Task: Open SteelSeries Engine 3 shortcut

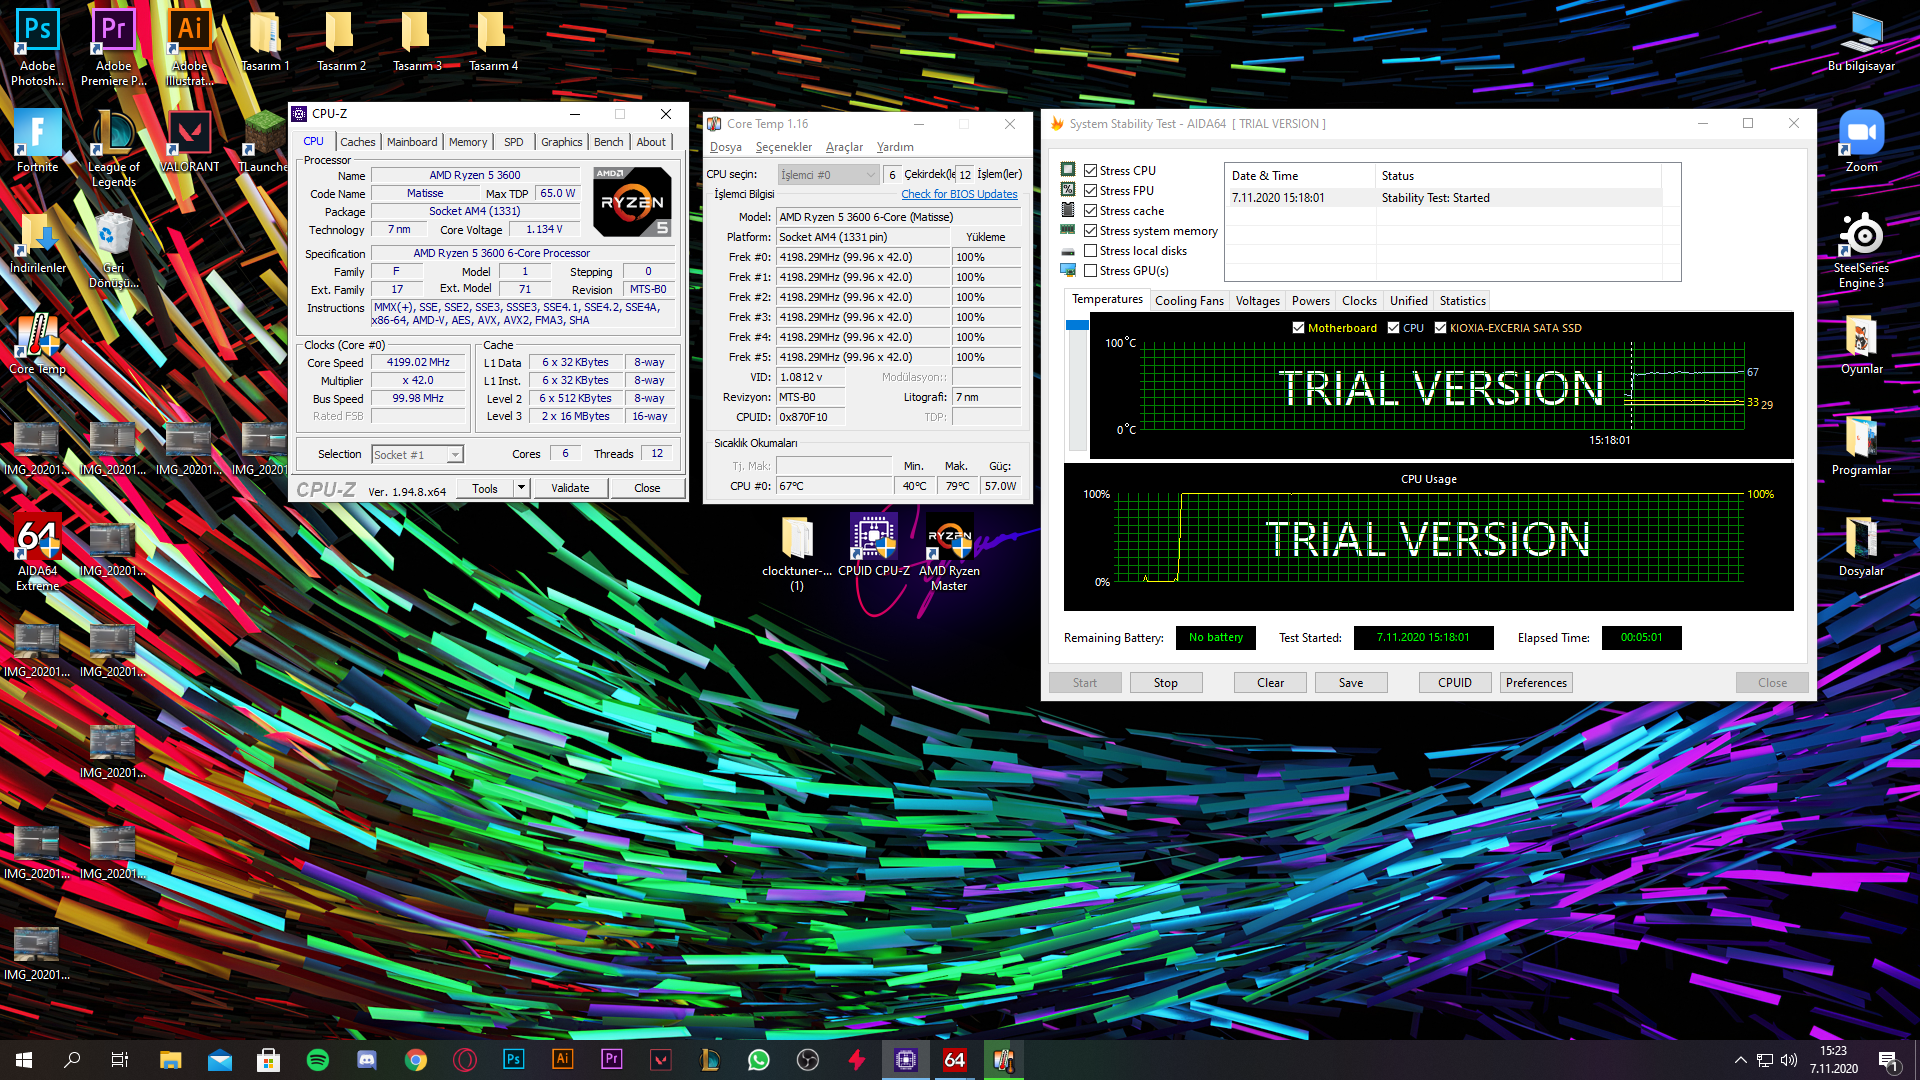Action: click(x=1861, y=250)
